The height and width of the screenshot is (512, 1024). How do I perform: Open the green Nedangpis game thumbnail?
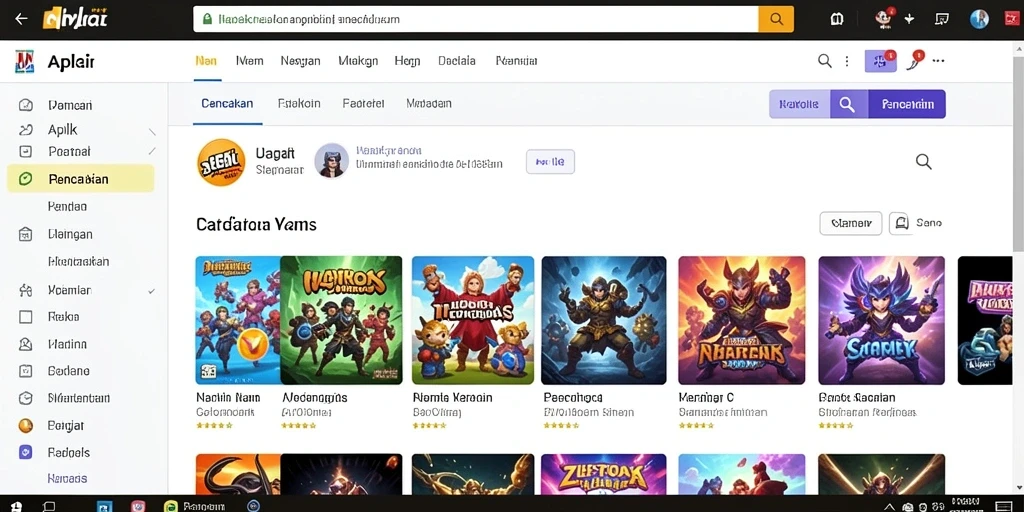coord(341,320)
